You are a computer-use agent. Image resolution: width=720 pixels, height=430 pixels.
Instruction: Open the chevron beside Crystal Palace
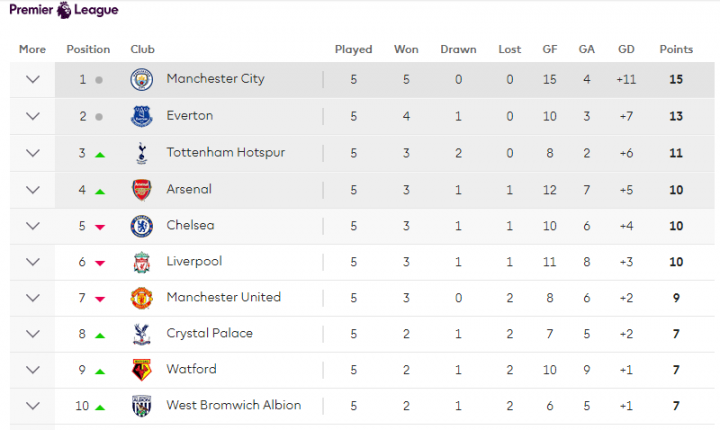point(33,334)
